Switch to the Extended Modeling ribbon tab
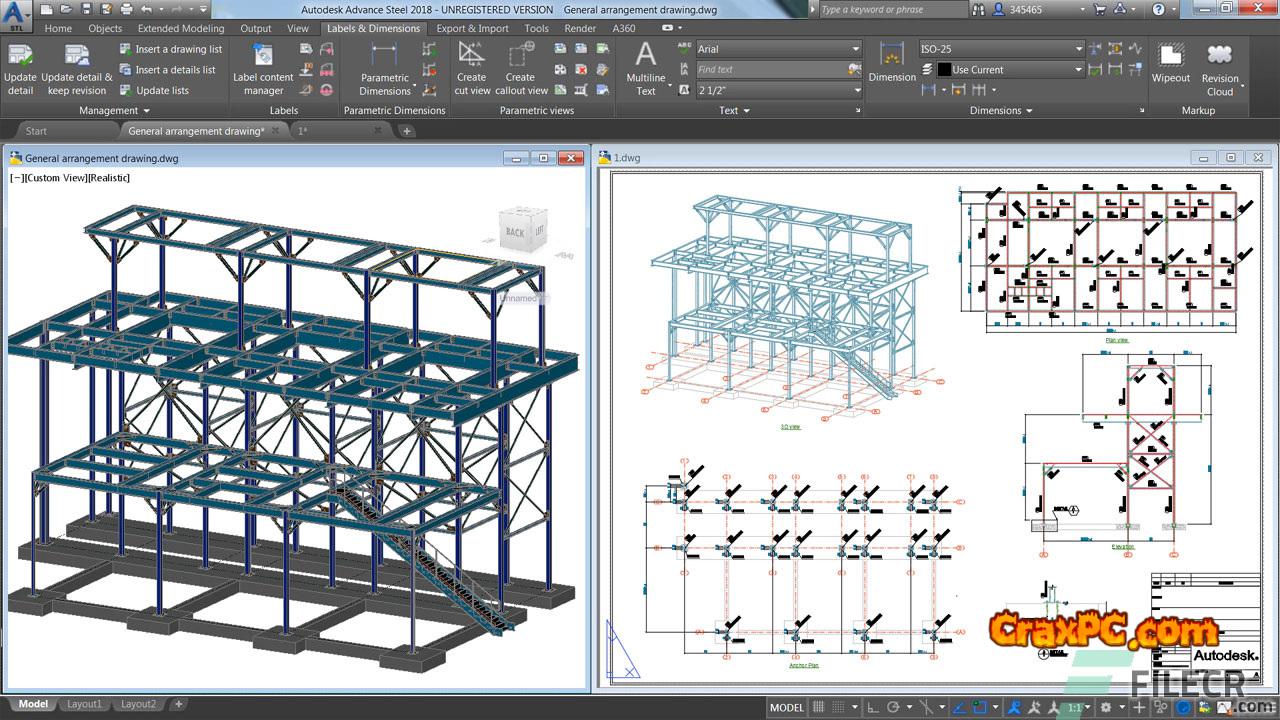This screenshot has width=1280, height=720. [181, 28]
